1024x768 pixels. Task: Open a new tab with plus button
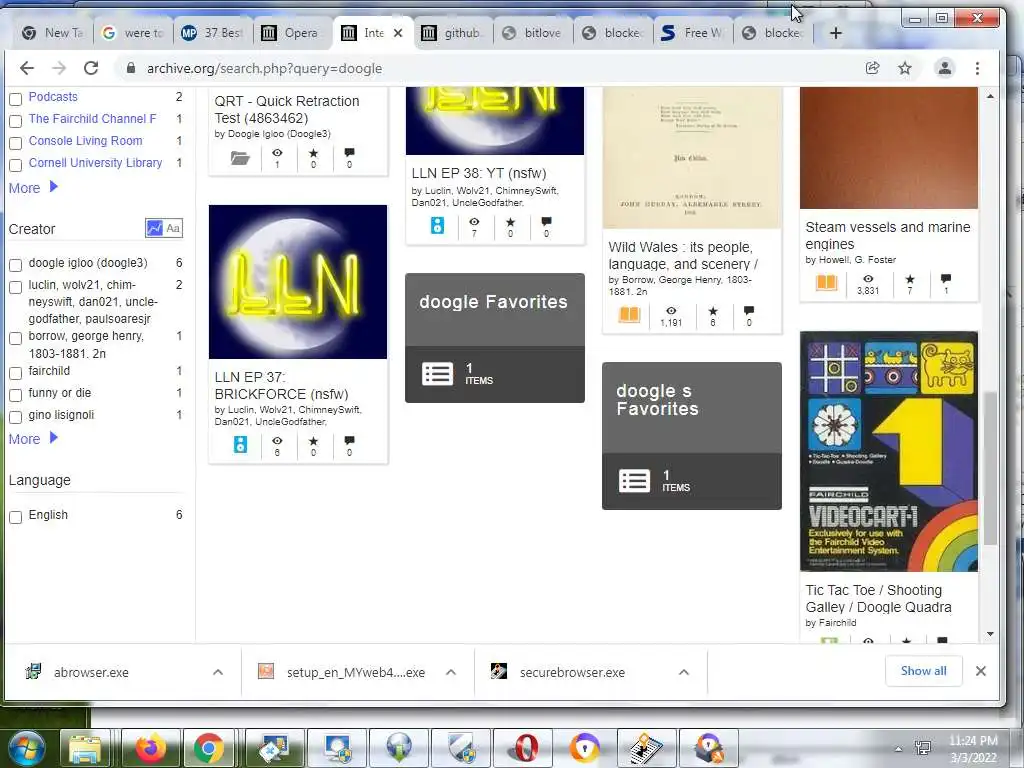click(835, 33)
